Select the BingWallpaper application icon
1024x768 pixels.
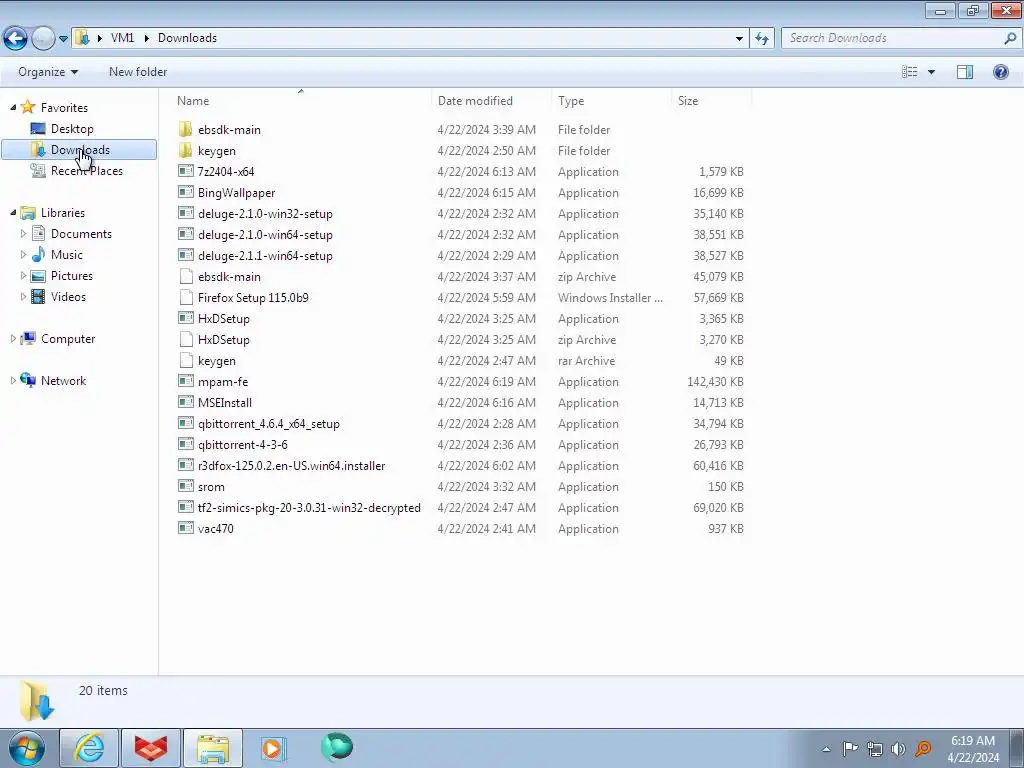coord(185,192)
